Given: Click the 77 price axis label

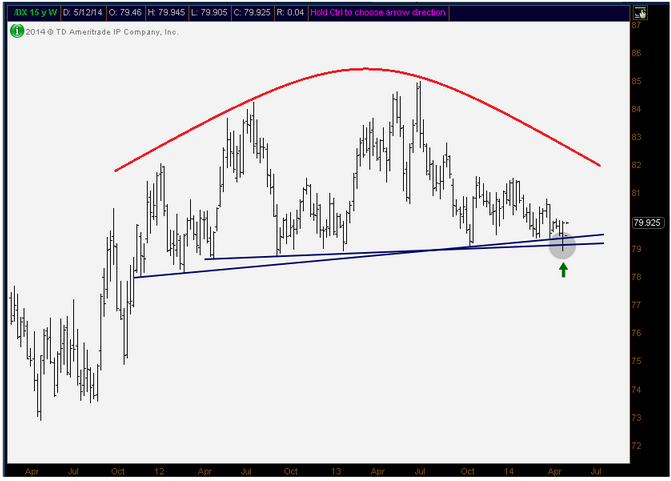Looking at the screenshot, I should coord(636,305).
